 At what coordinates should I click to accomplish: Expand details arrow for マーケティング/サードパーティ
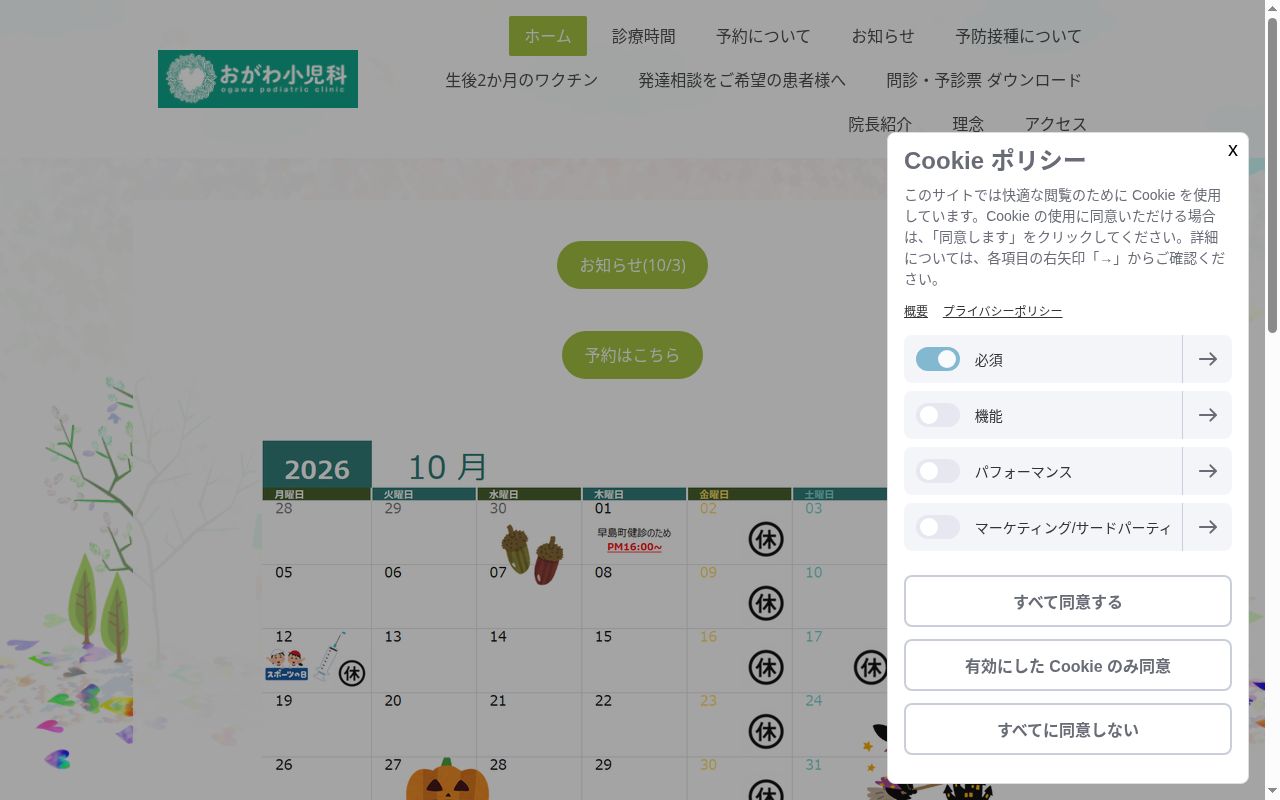(x=1207, y=527)
